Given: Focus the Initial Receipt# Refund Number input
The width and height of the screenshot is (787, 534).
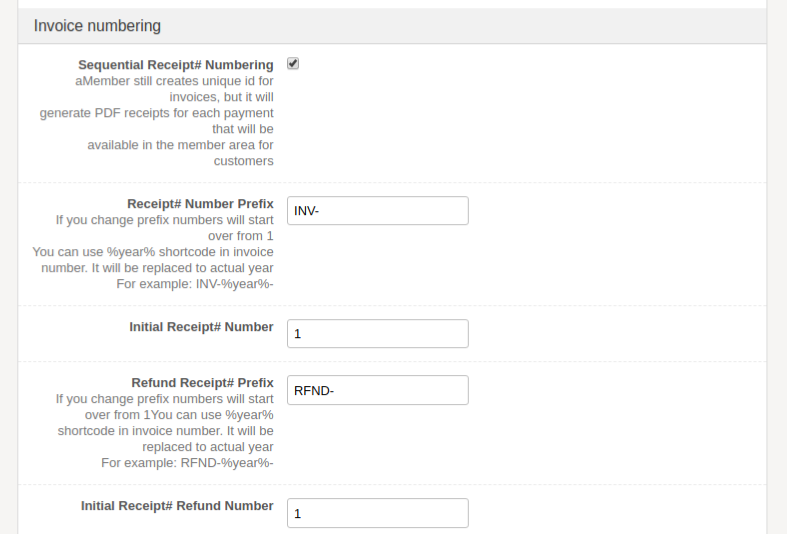Looking at the screenshot, I should pos(377,513).
